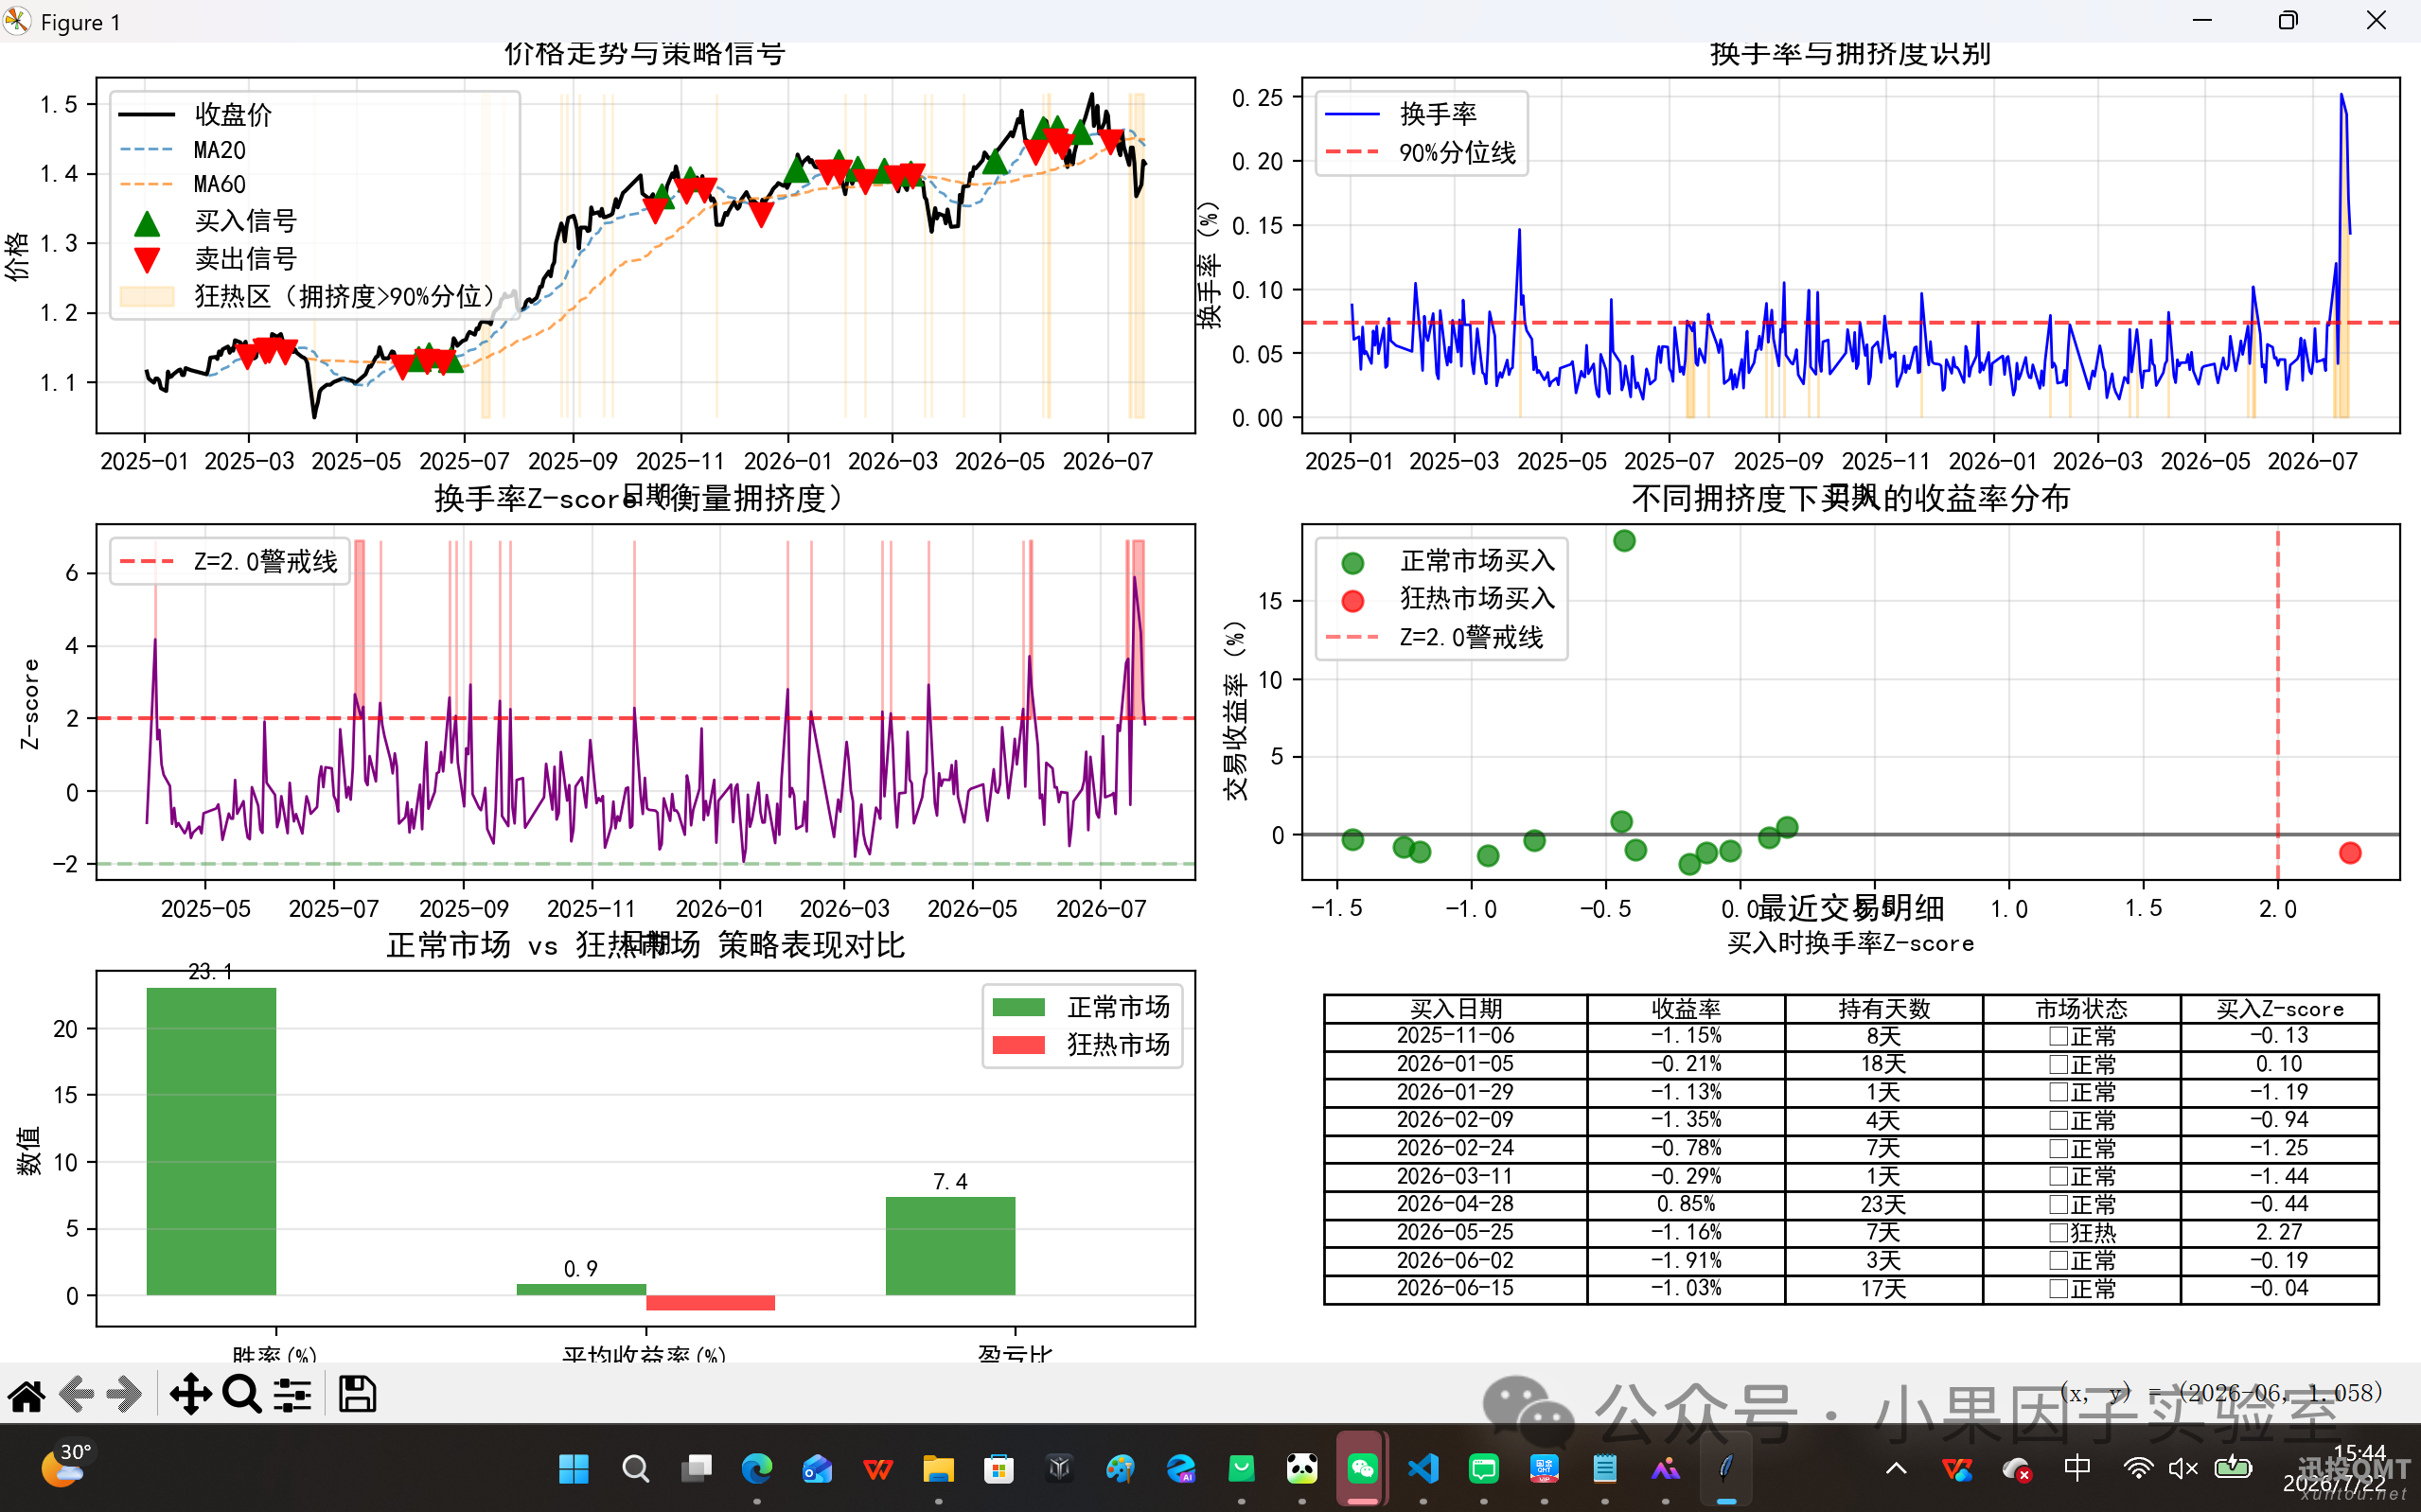Open taskbar Search
Screen dimensions: 2421x1512
pyautogui.click(x=635, y=1468)
